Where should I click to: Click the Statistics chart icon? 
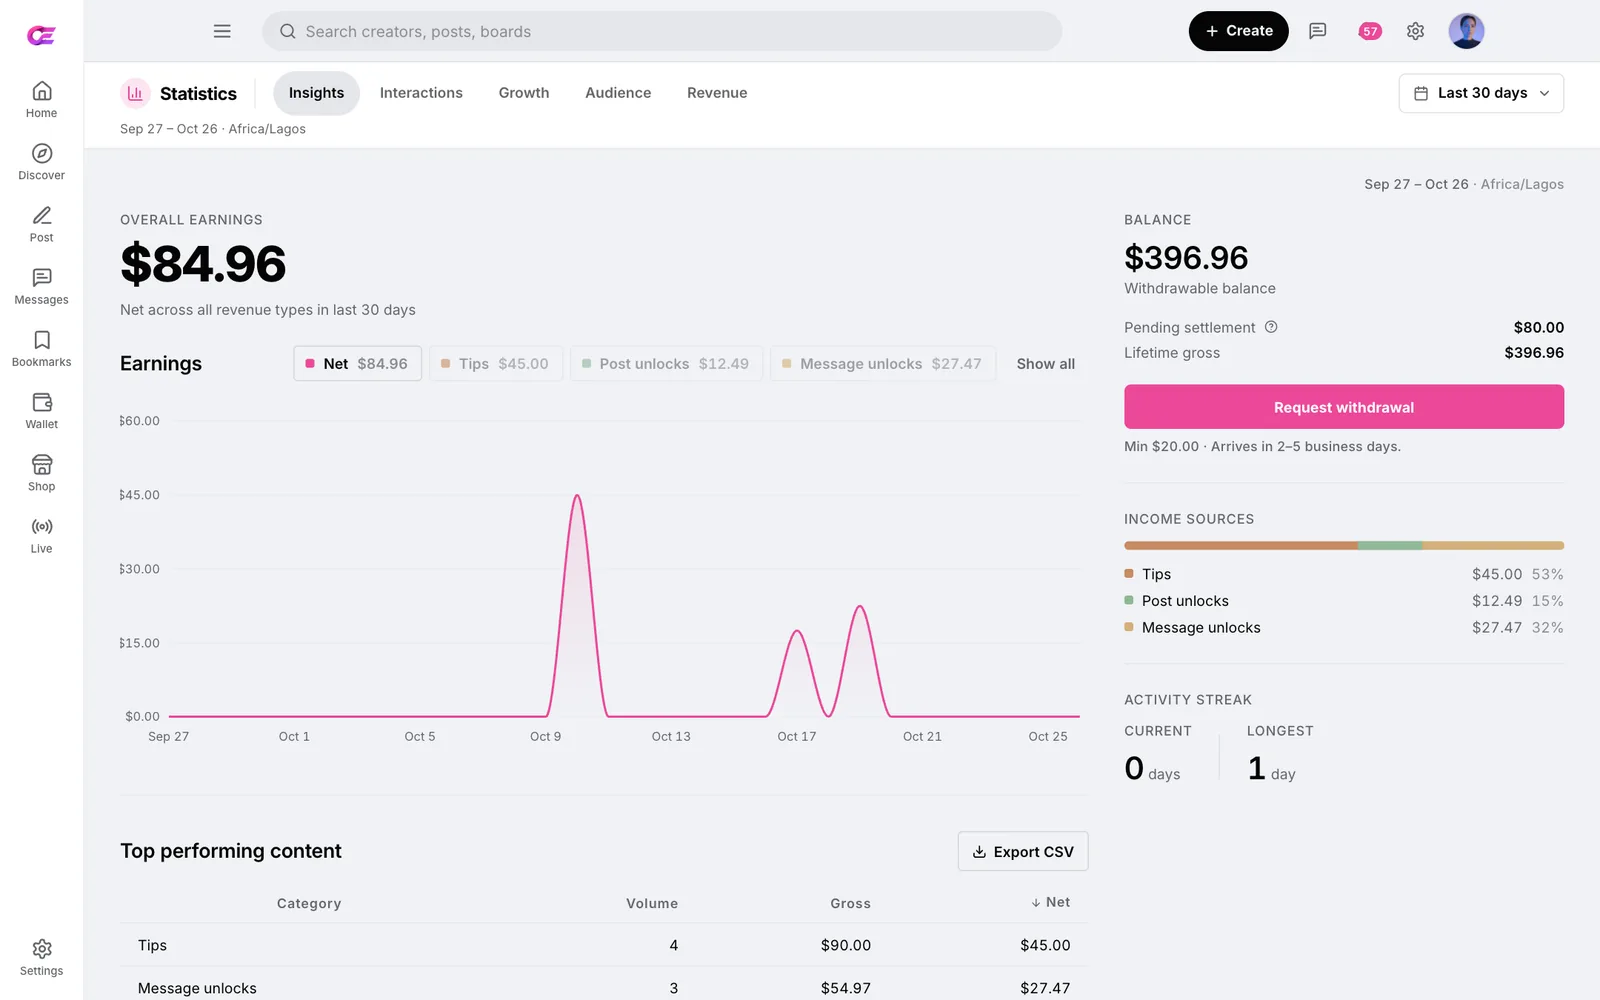point(135,93)
